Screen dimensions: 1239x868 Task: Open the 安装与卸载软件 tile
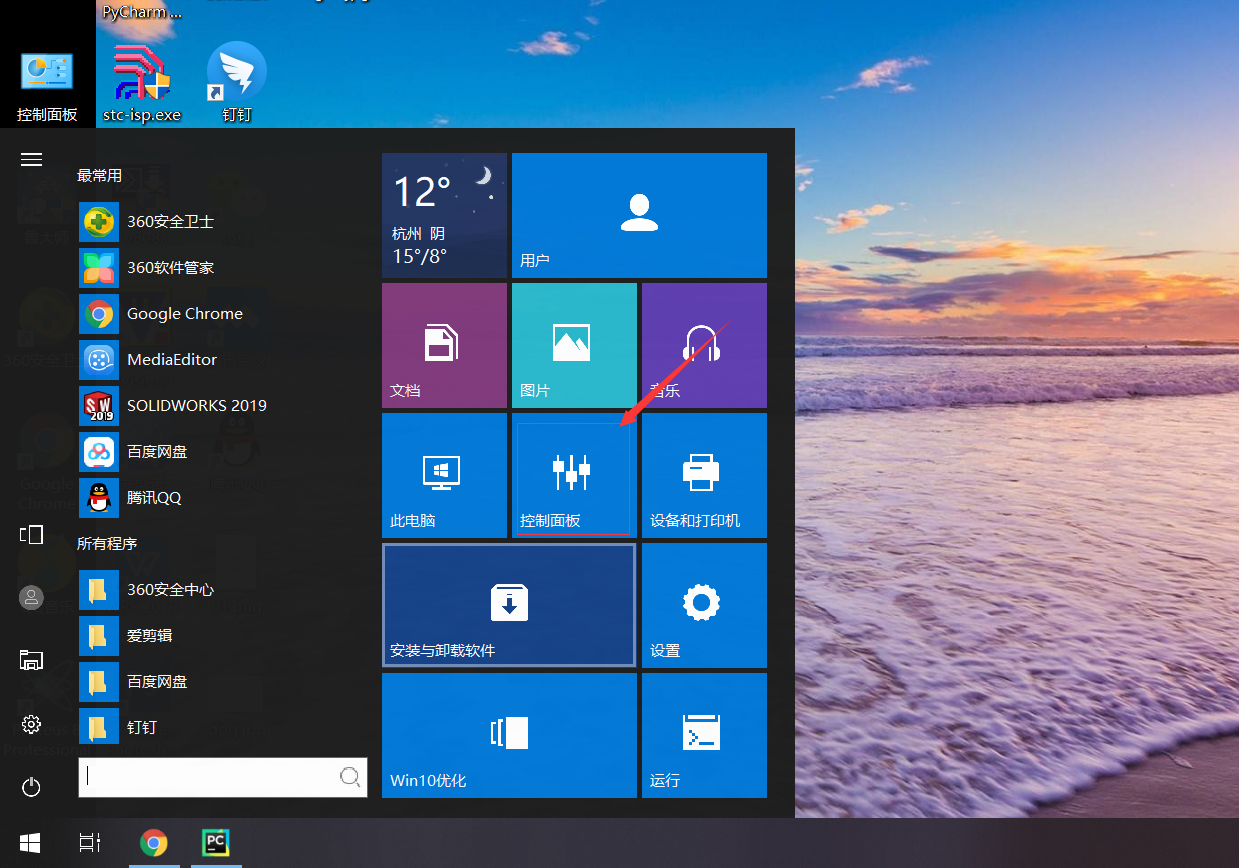[509, 605]
